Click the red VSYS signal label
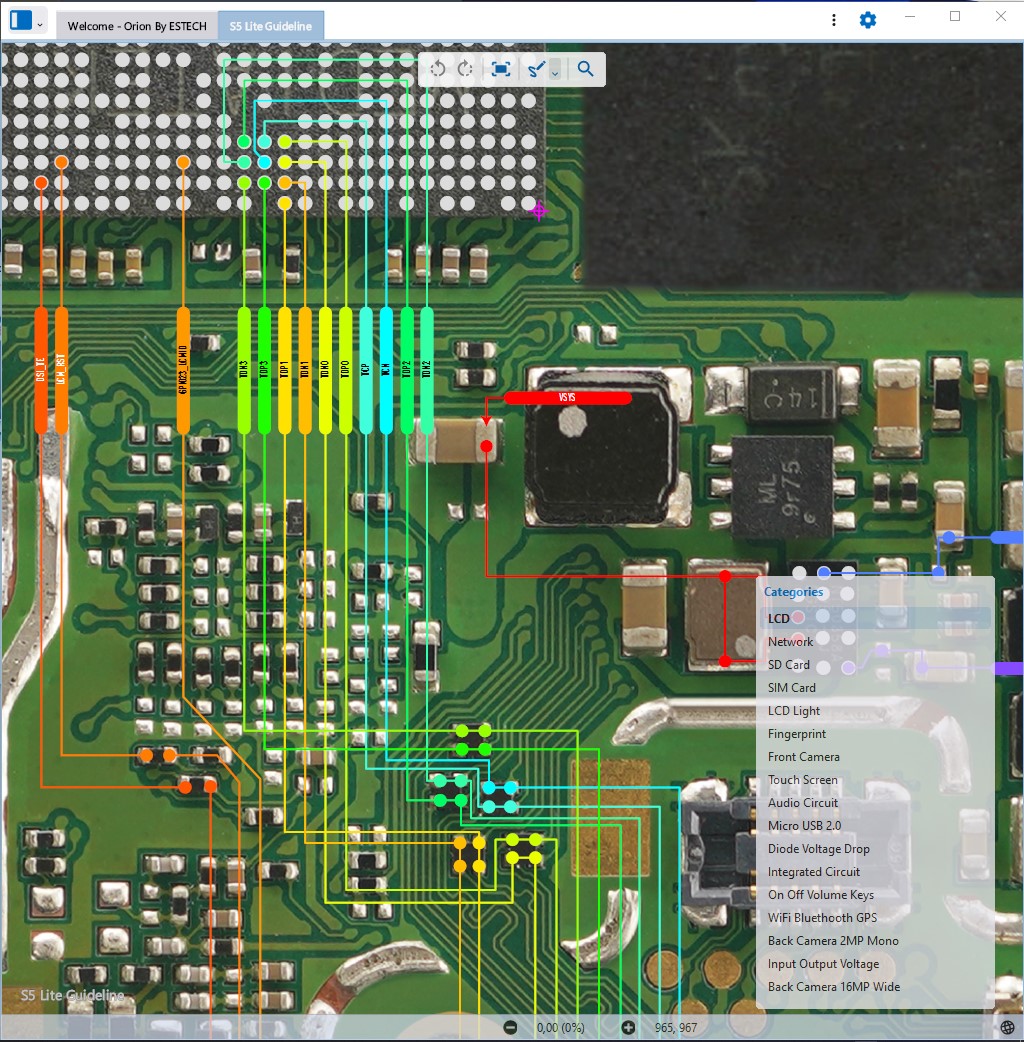 567,398
